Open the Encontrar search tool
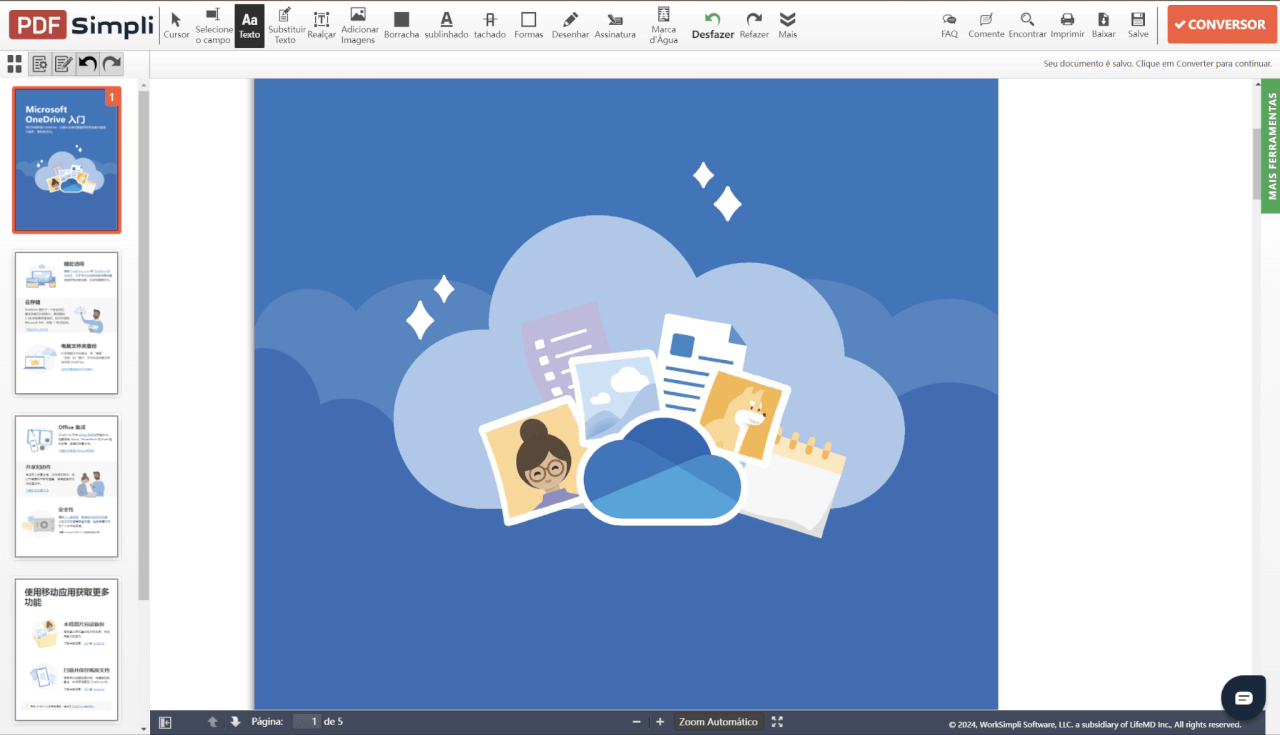 point(1027,25)
